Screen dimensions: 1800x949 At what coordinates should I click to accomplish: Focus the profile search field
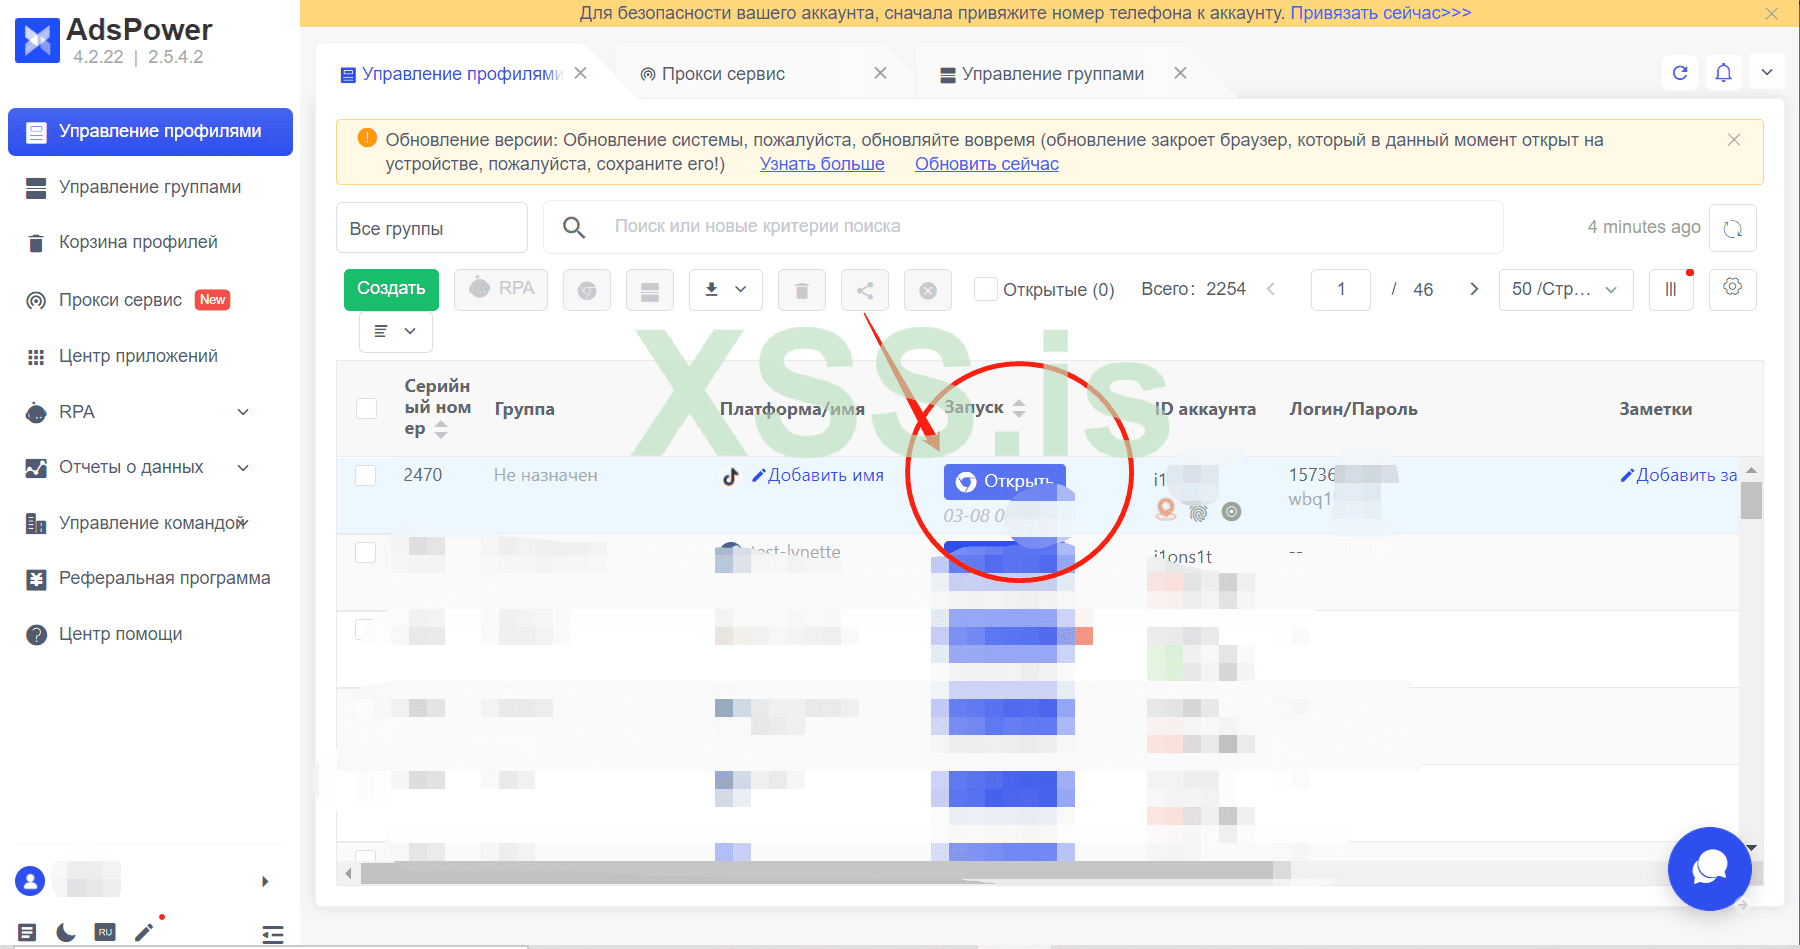1023,227
